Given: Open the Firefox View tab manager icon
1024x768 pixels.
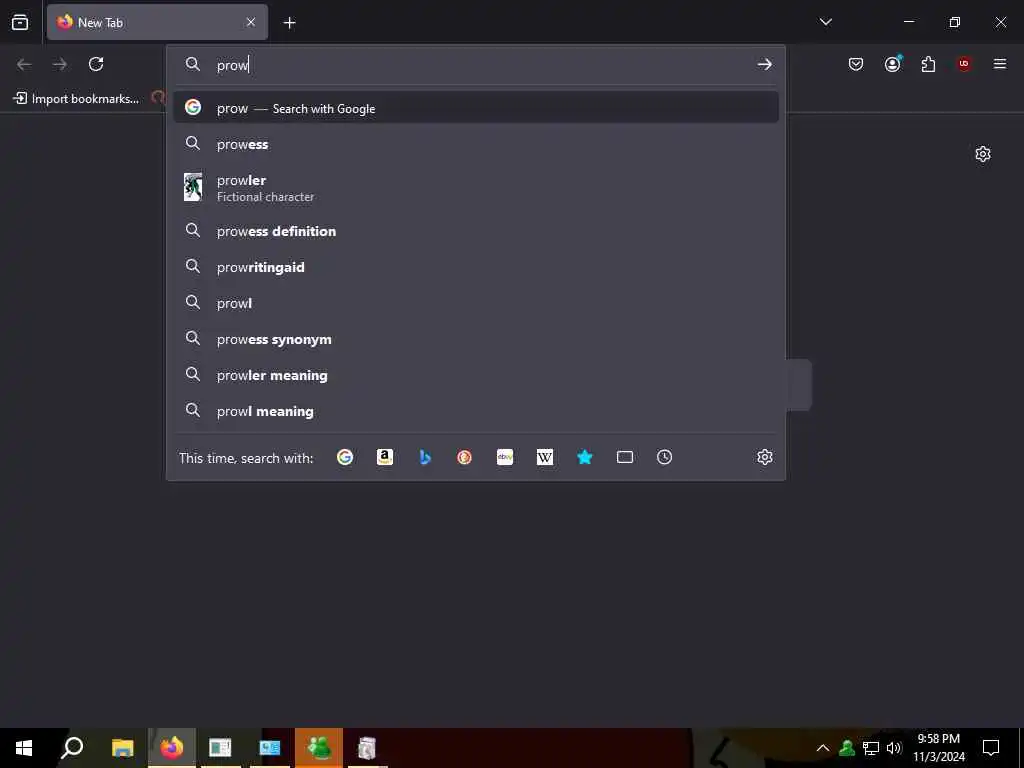Looking at the screenshot, I should click(20, 22).
